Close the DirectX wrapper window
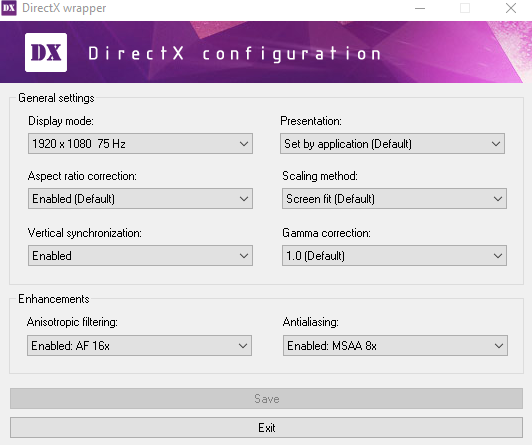Screen dimensions: 532x445 (x=511, y=8)
